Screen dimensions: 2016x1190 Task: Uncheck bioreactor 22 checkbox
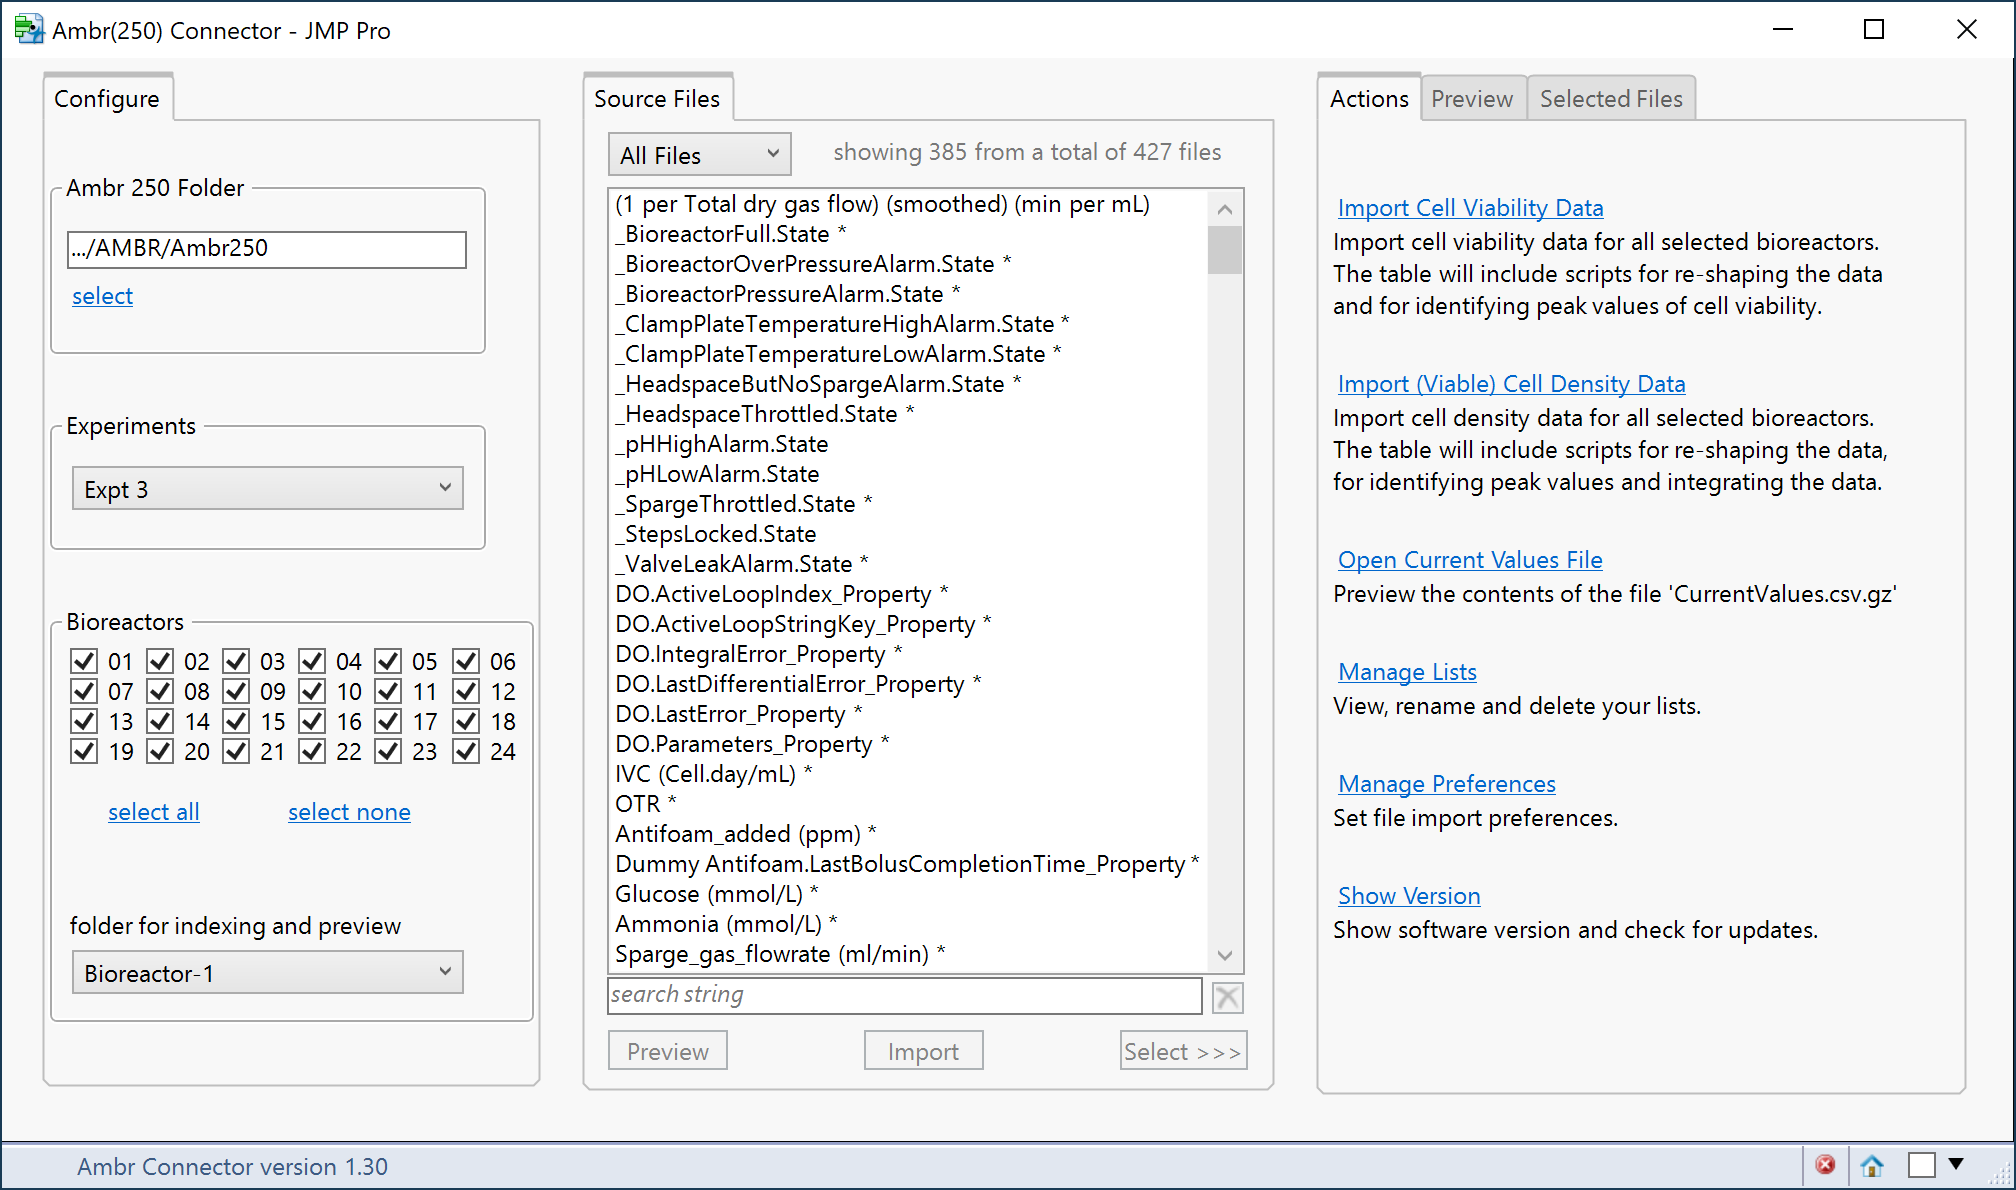312,751
